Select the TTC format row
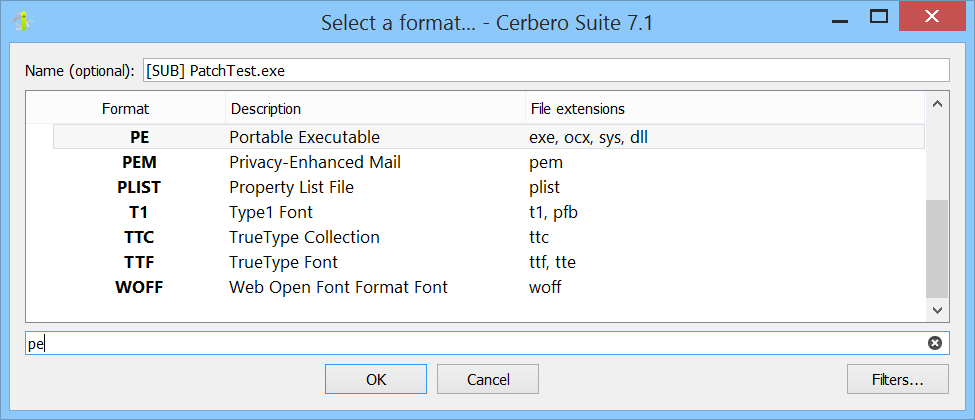This screenshot has width=975, height=420. (x=489, y=237)
